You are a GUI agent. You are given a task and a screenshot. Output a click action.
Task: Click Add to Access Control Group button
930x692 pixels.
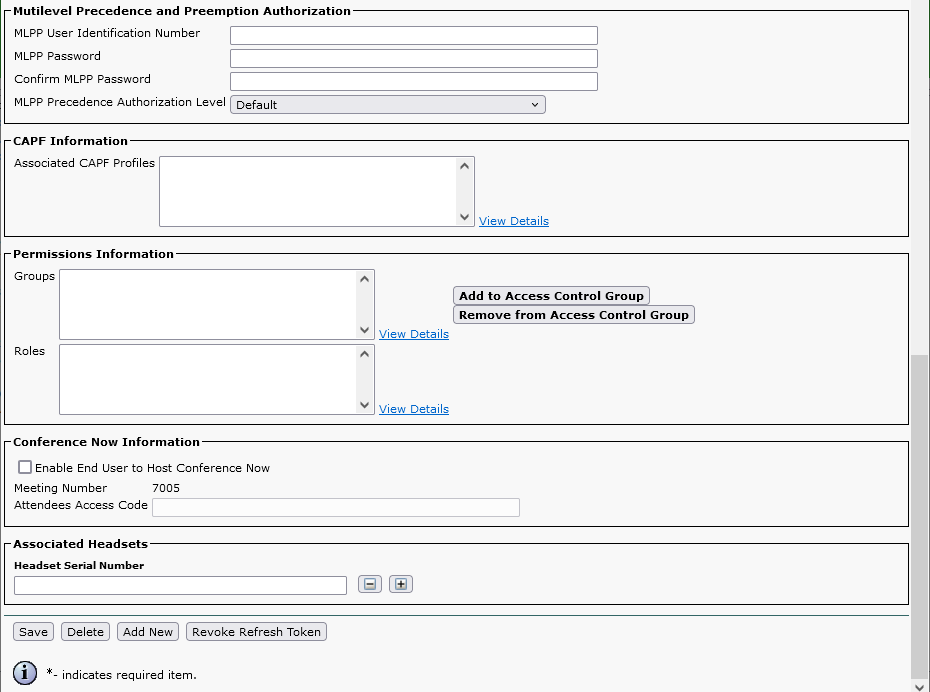coord(551,295)
